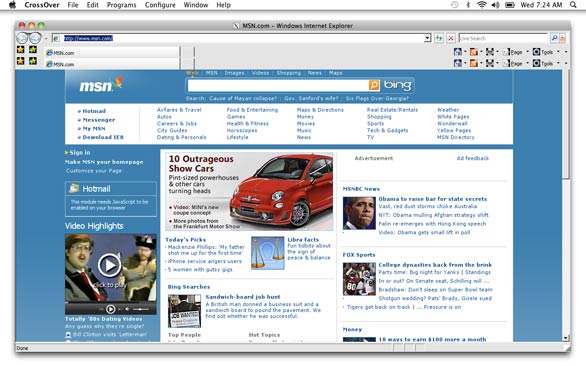Viewport: 586px width, 366px height.
Task: Toggle playback with small video control-bar play button
Action: point(111,309)
